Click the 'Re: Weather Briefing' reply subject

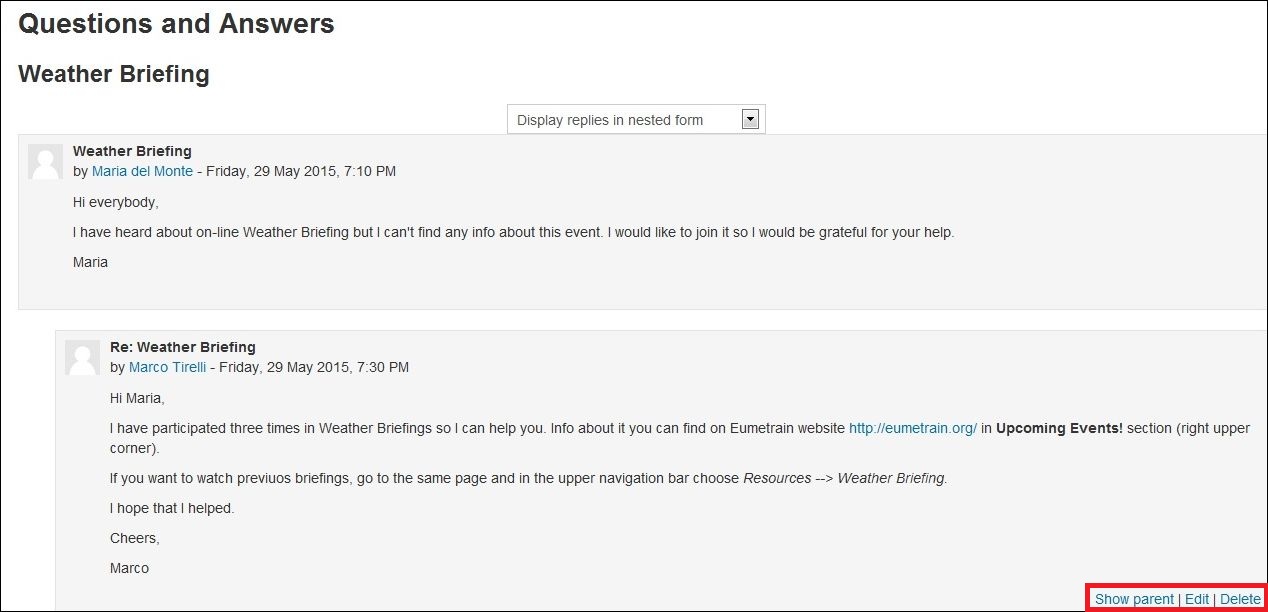pyautogui.click(x=183, y=347)
